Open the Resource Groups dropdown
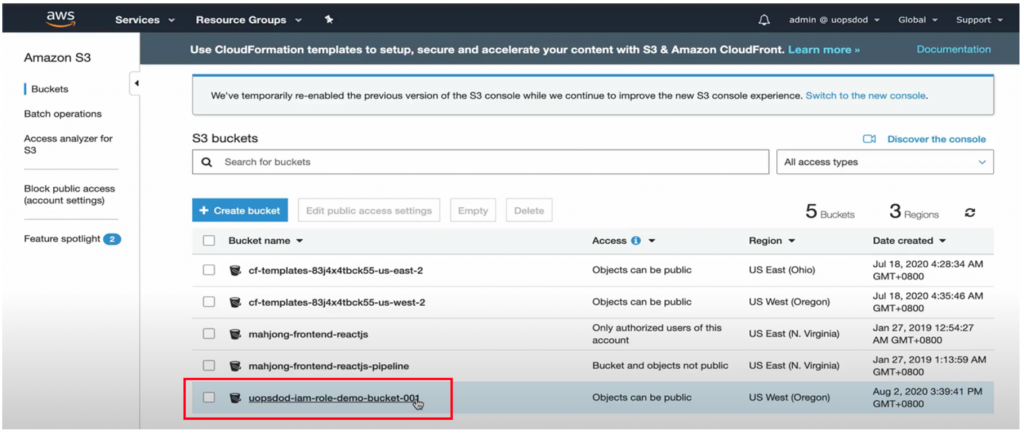1024x435 pixels. (249, 20)
